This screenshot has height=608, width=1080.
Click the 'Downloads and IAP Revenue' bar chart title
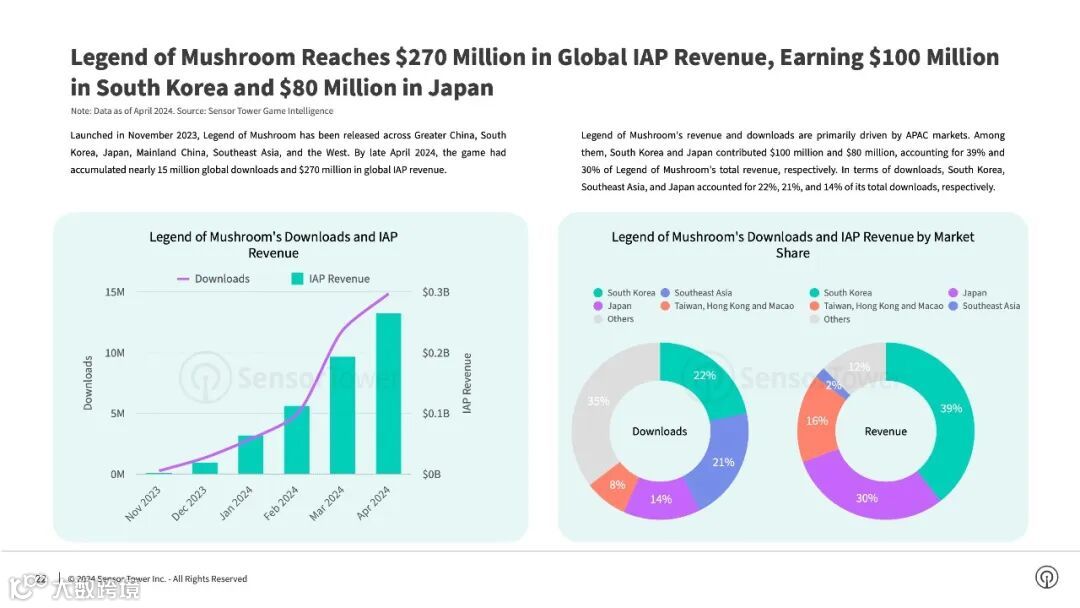pyautogui.click(x=273, y=244)
